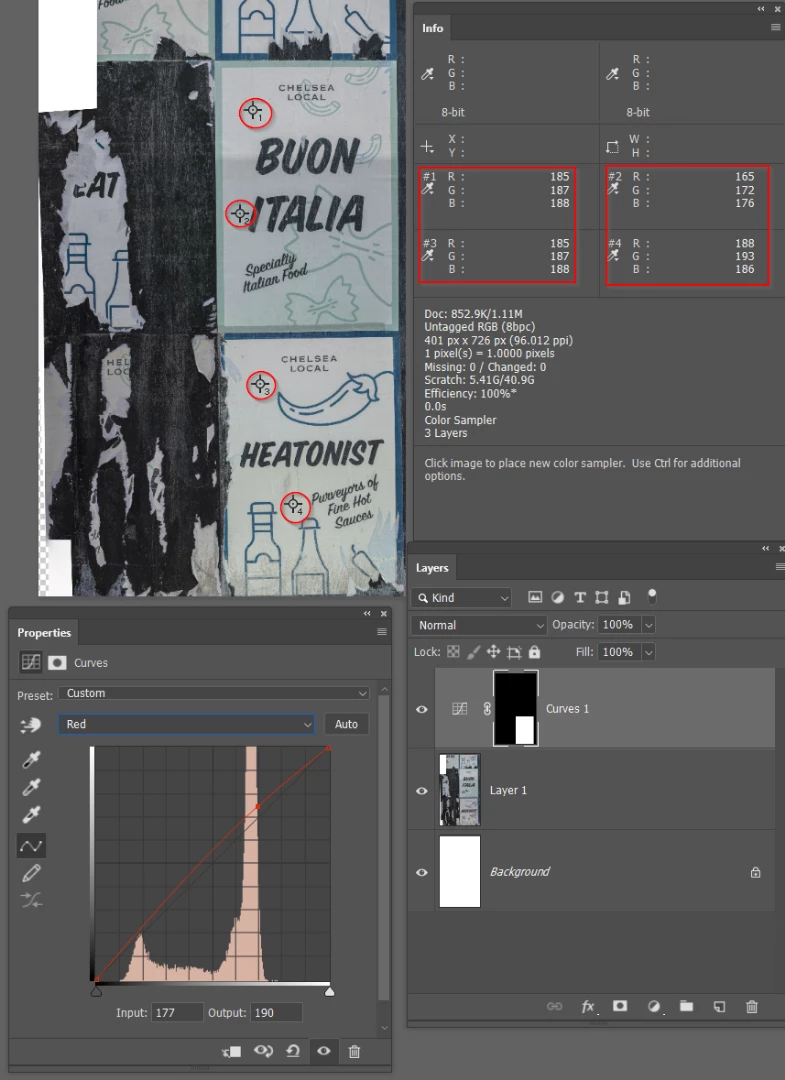785x1080 pixels.
Task: Toggle the mask link on Curves 1
Action: pyautogui.click(x=487, y=709)
